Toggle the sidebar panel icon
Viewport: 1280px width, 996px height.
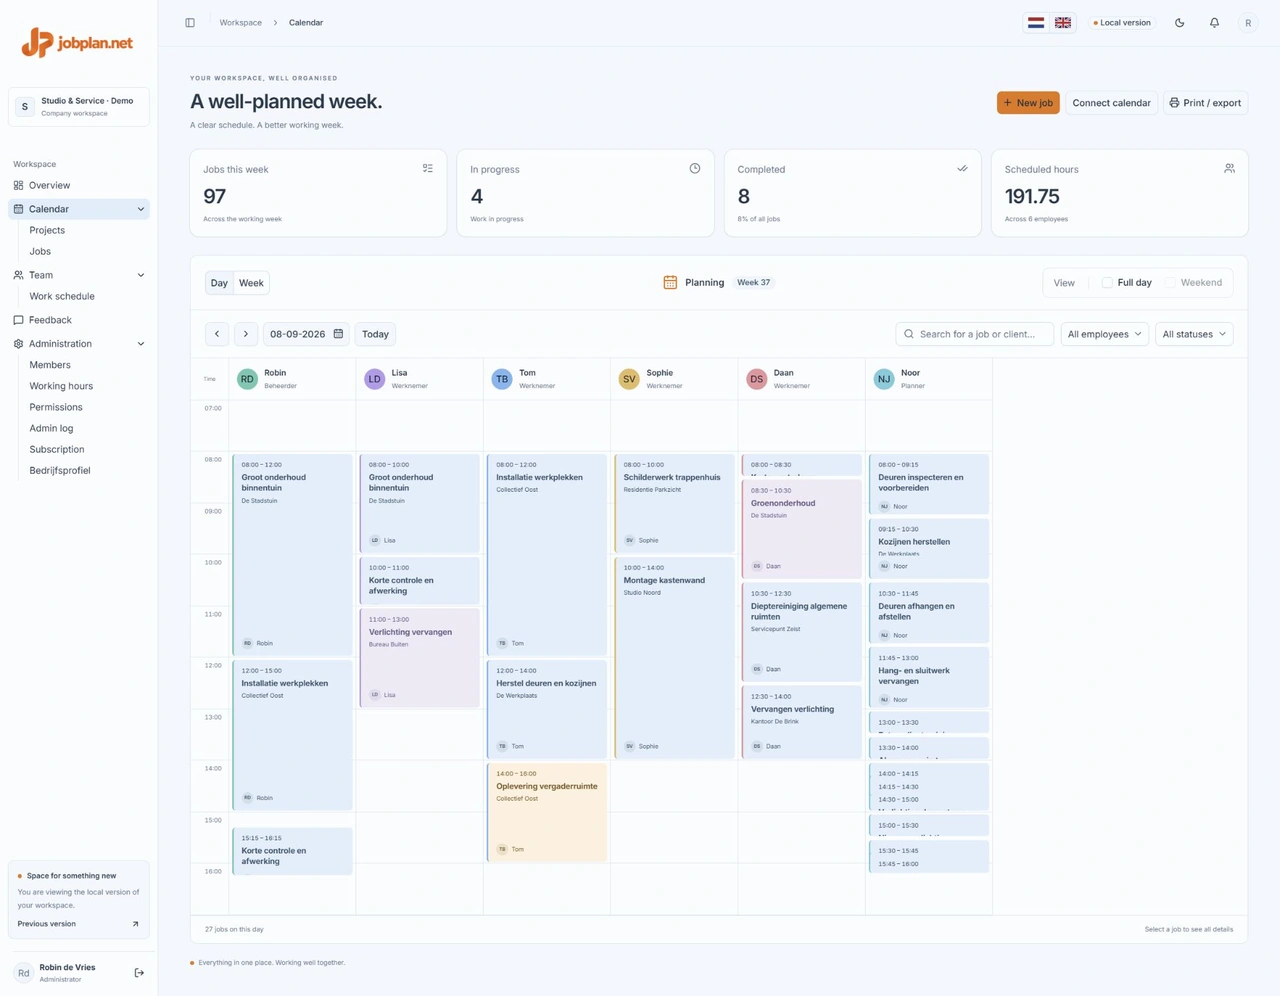(190, 23)
